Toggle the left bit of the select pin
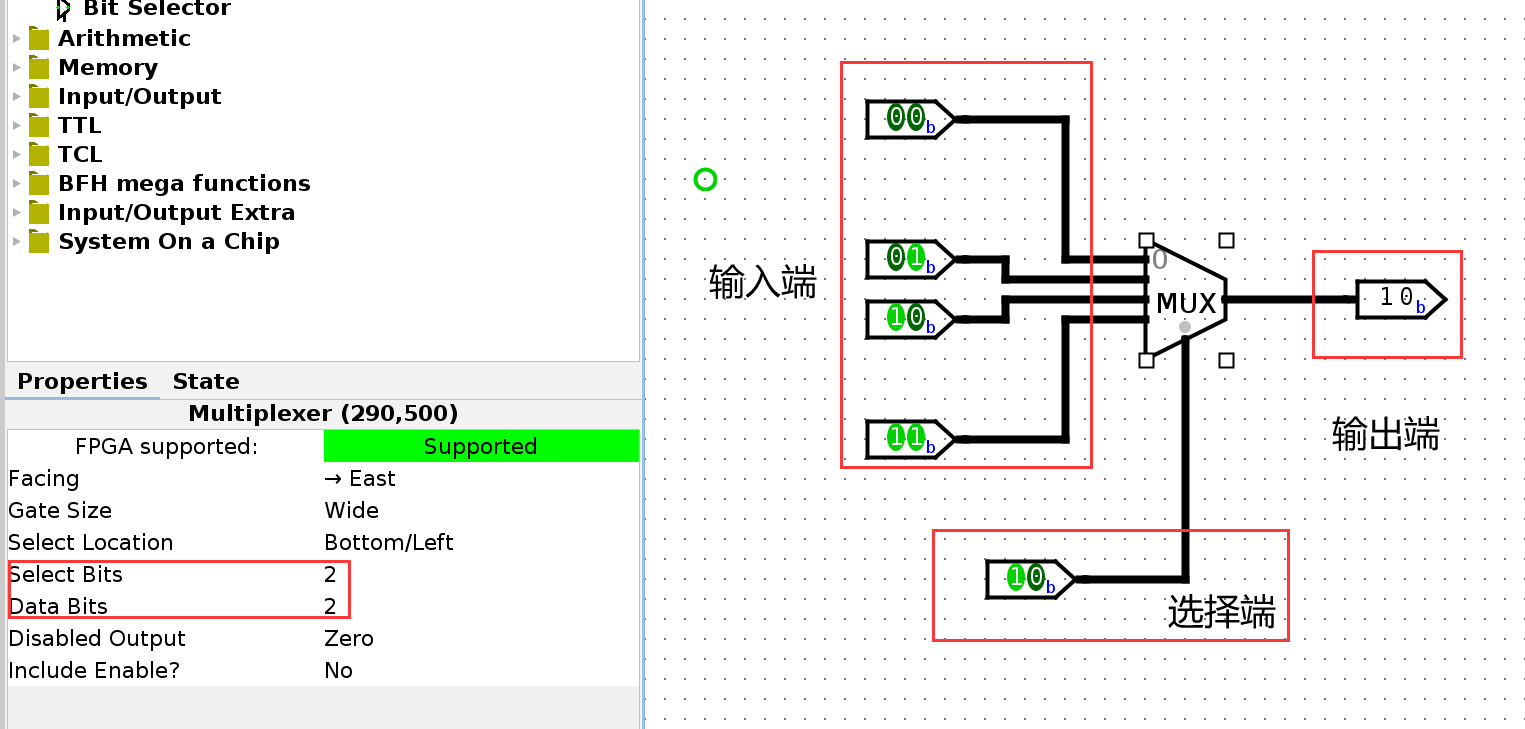The image size is (1525, 729). pyautogui.click(x=1016, y=577)
